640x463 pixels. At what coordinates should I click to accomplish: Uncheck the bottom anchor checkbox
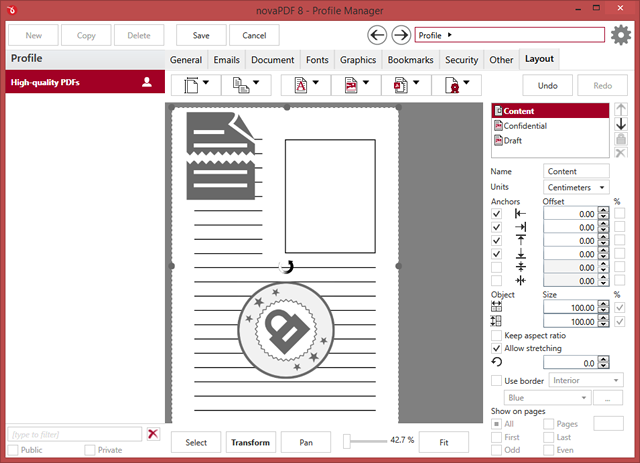pyautogui.click(x=496, y=254)
